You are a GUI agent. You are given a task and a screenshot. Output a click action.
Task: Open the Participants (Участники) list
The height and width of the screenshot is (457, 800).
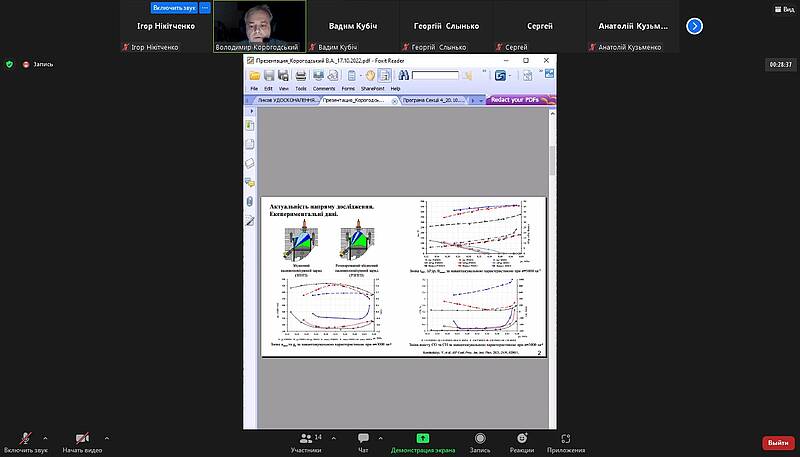(305, 441)
